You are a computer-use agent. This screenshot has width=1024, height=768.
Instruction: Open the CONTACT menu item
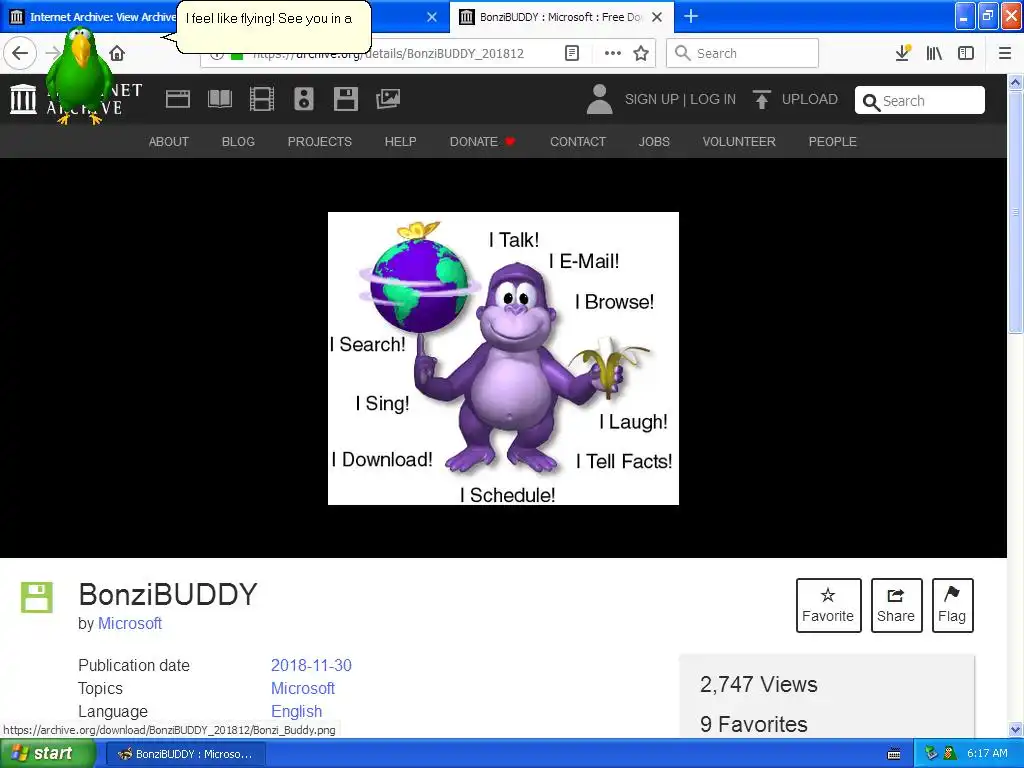click(x=578, y=142)
